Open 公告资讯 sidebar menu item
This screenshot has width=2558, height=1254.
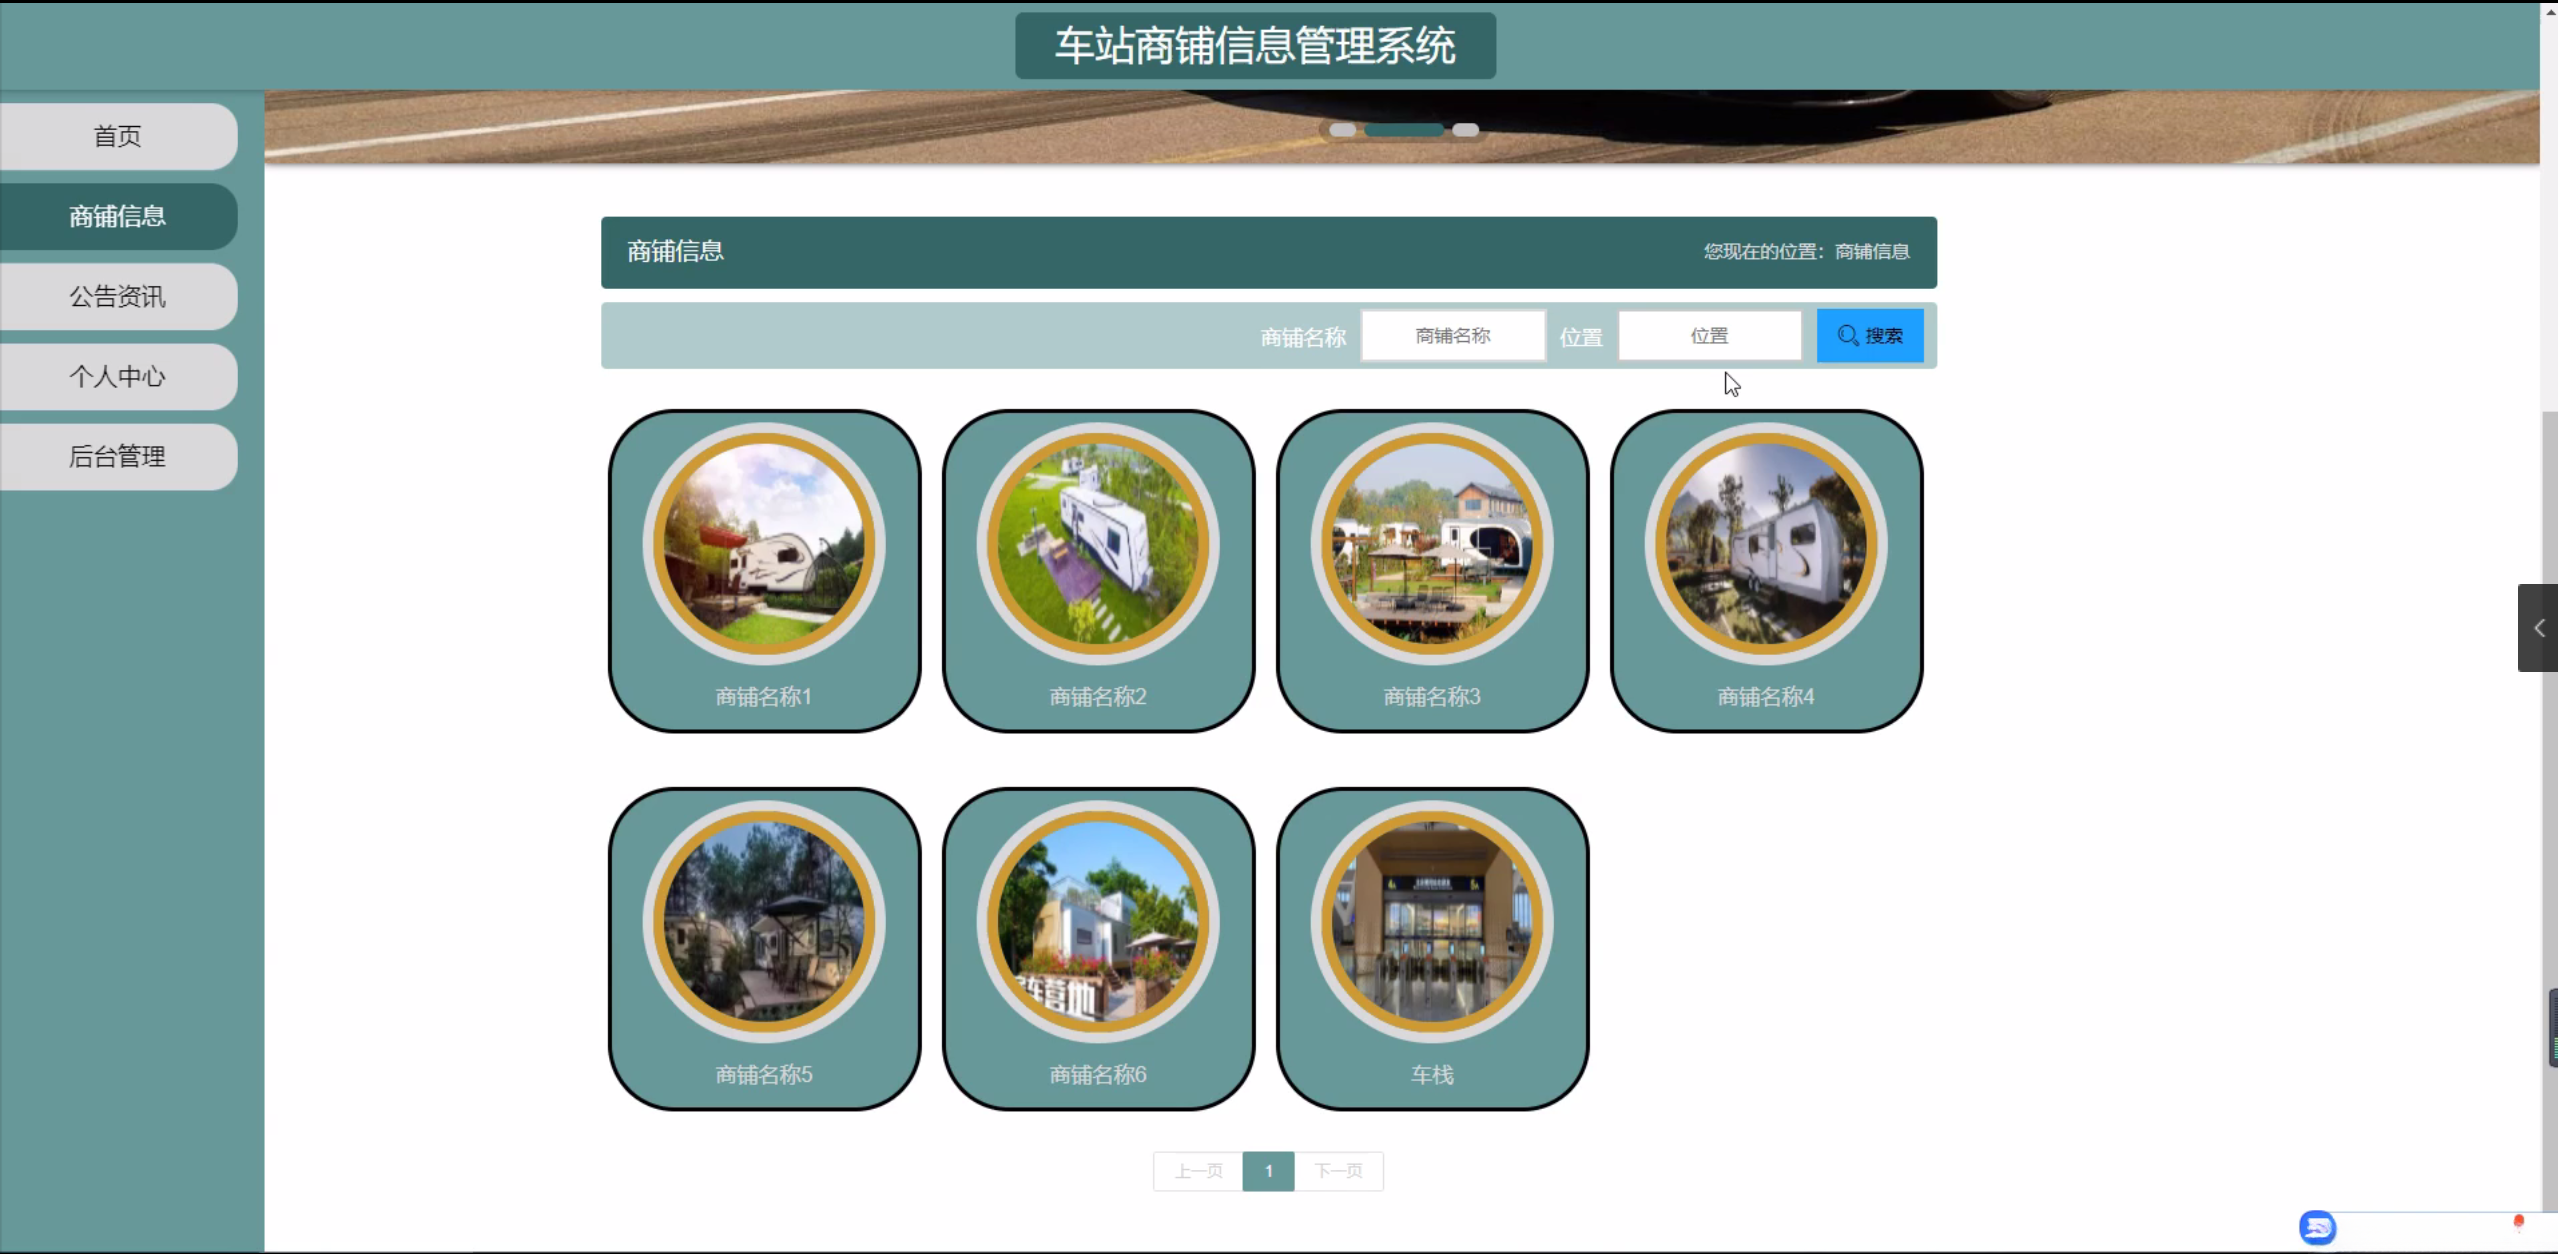pos(118,296)
